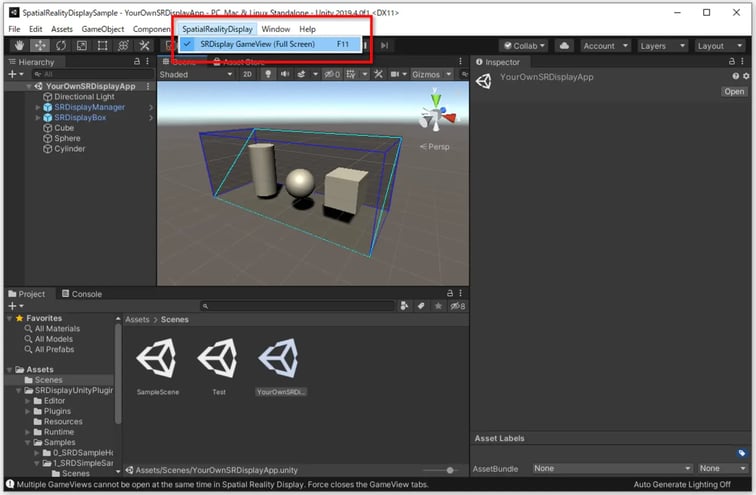Toggle scene effects skybox icon
This screenshot has width=756, height=495.
click(x=302, y=74)
